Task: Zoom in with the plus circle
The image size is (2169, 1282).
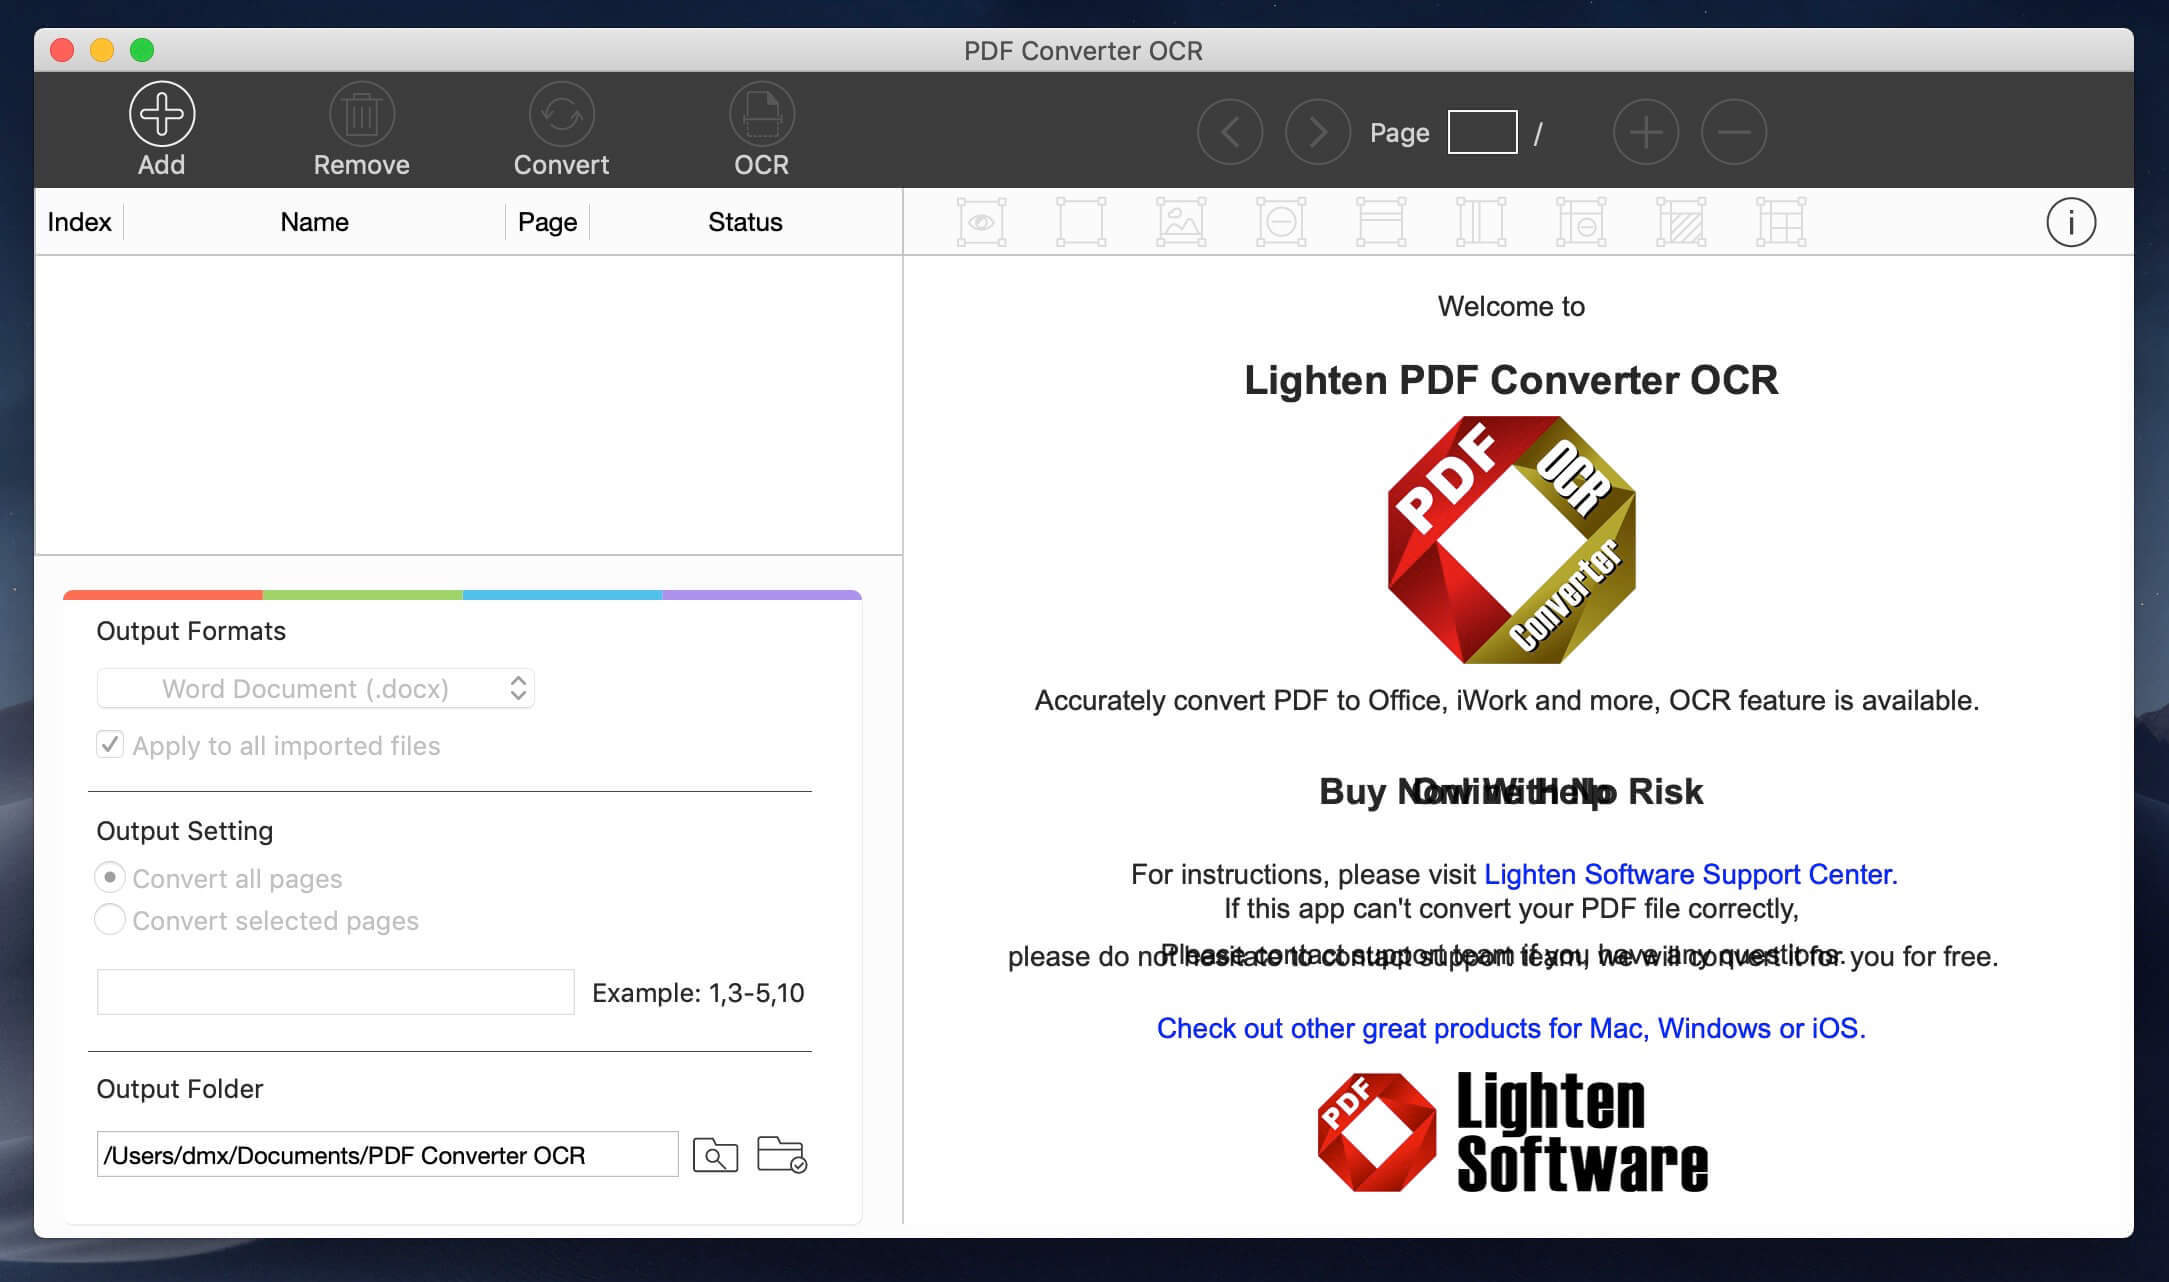Action: [1646, 132]
